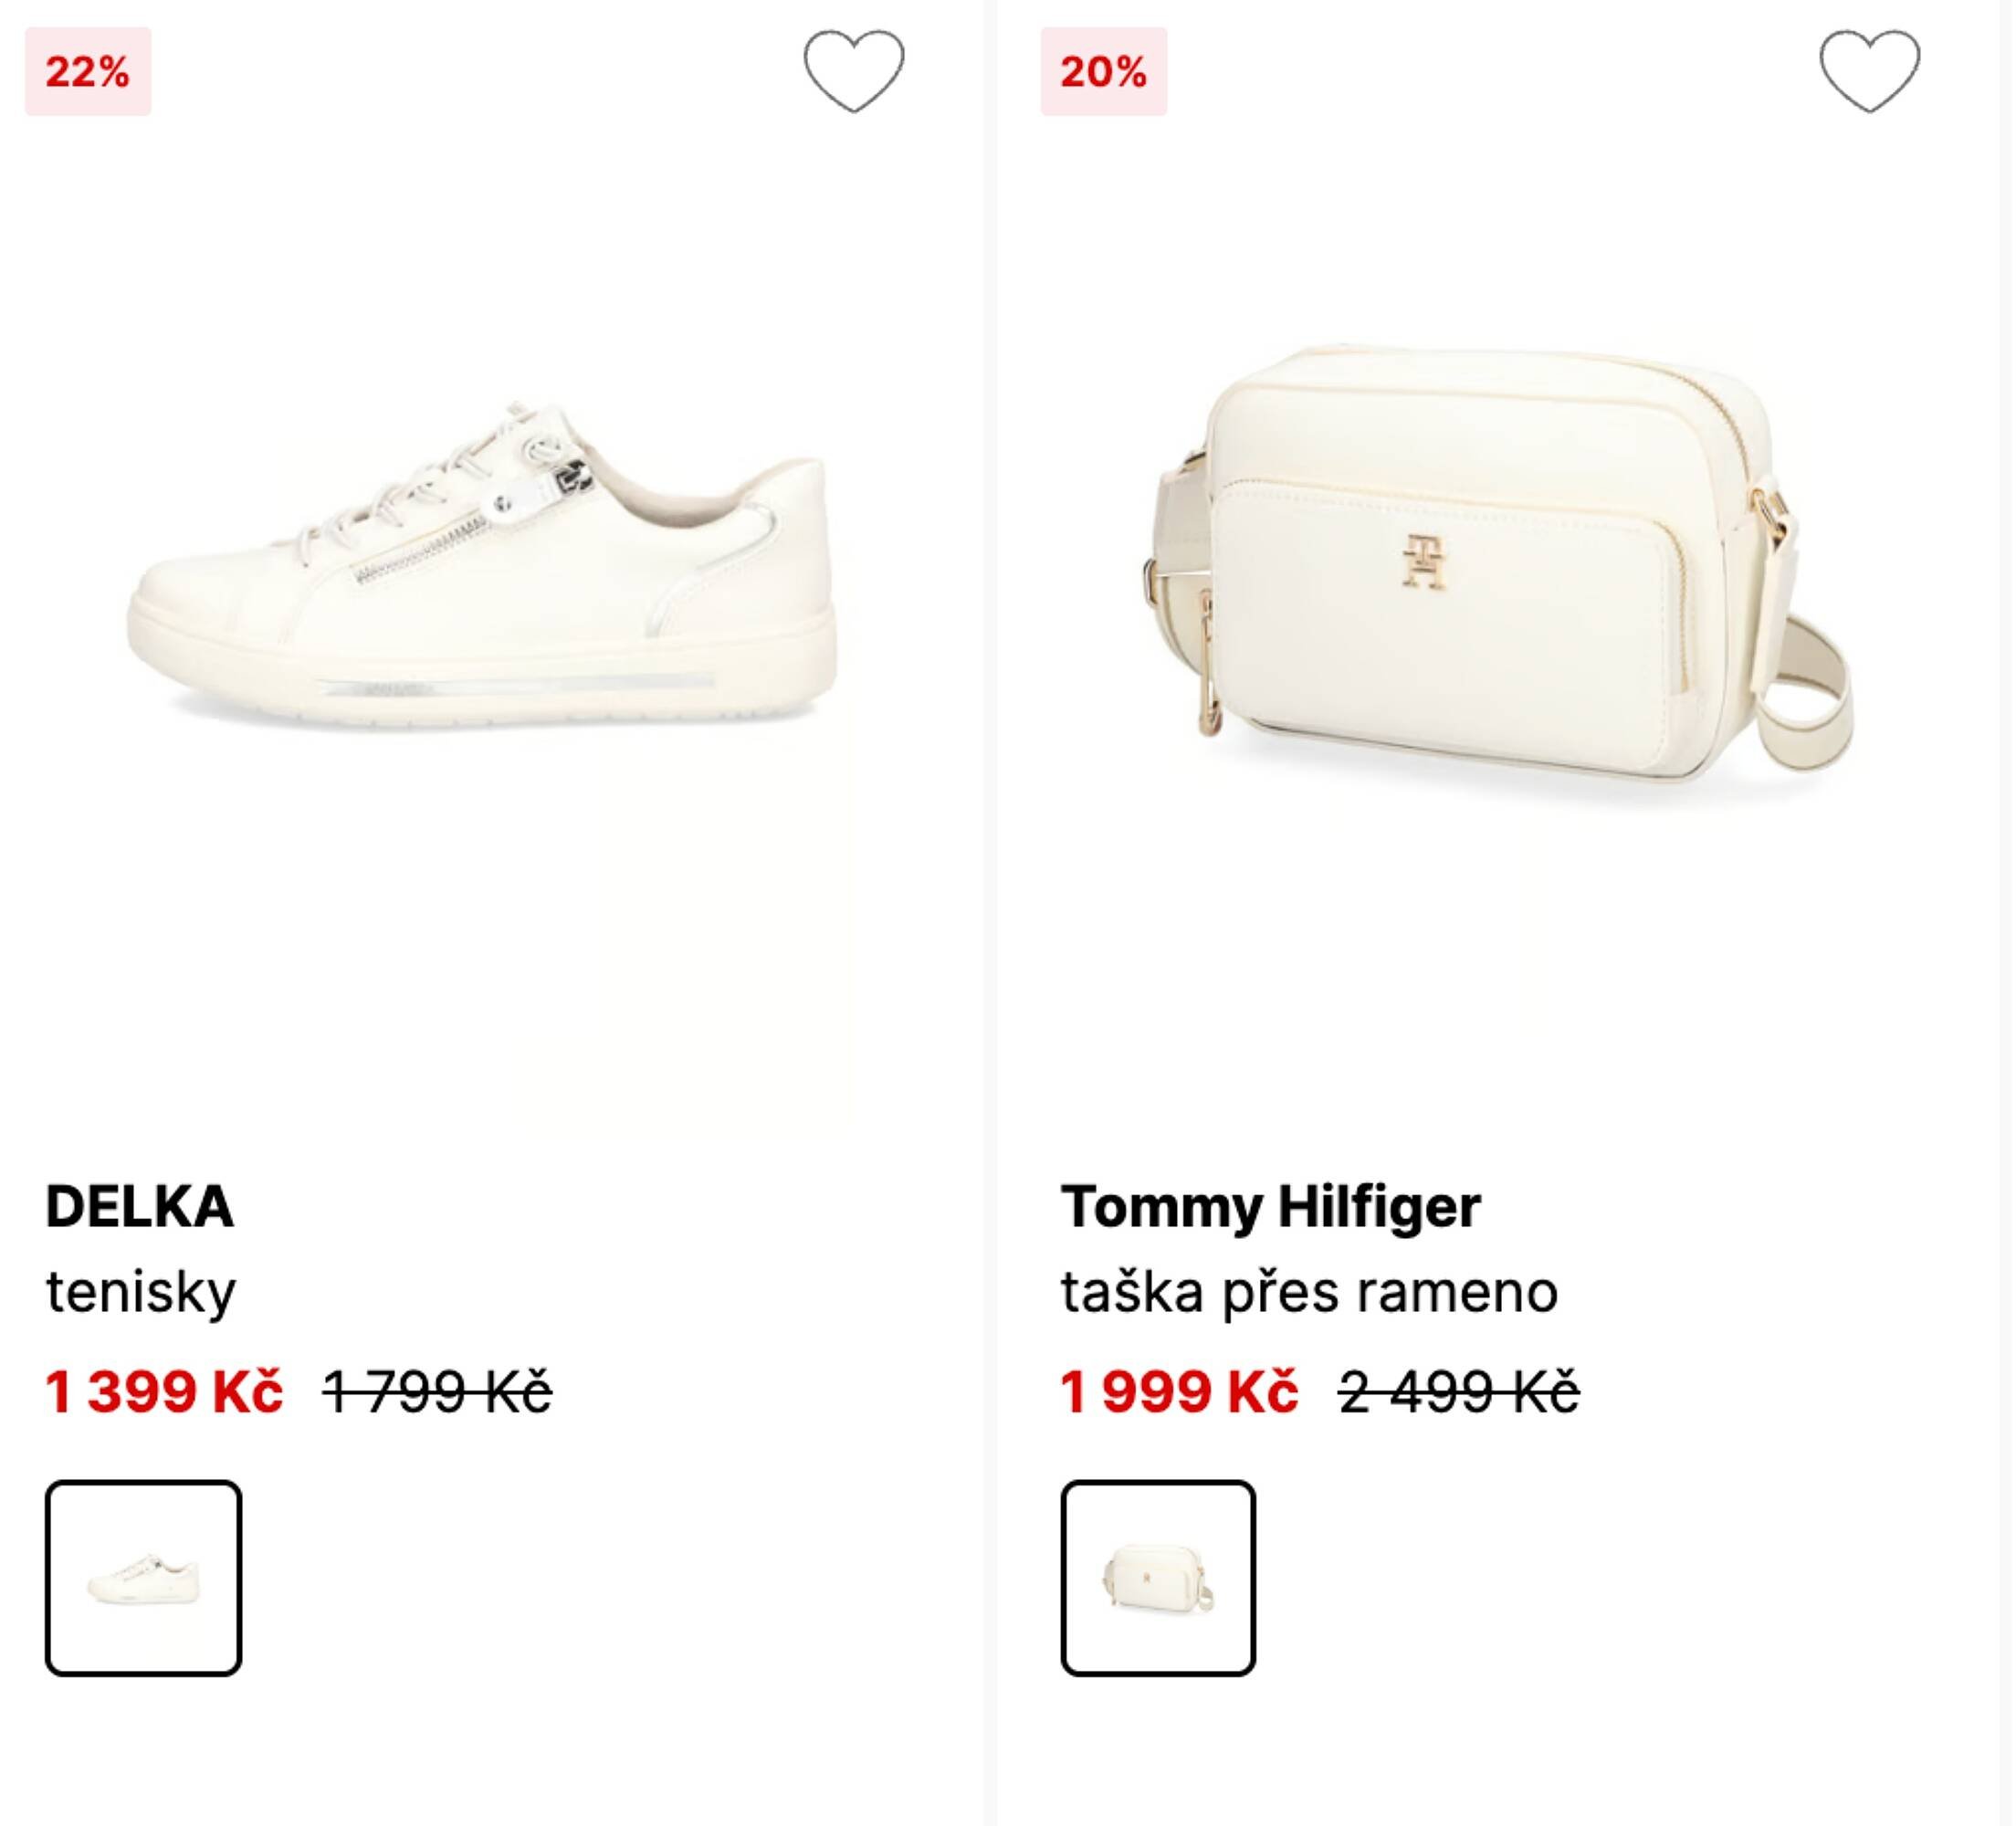The image size is (2016, 1826).
Task: Click the 22% discount badge
Action: pyautogui.click(x=88, y=72)
